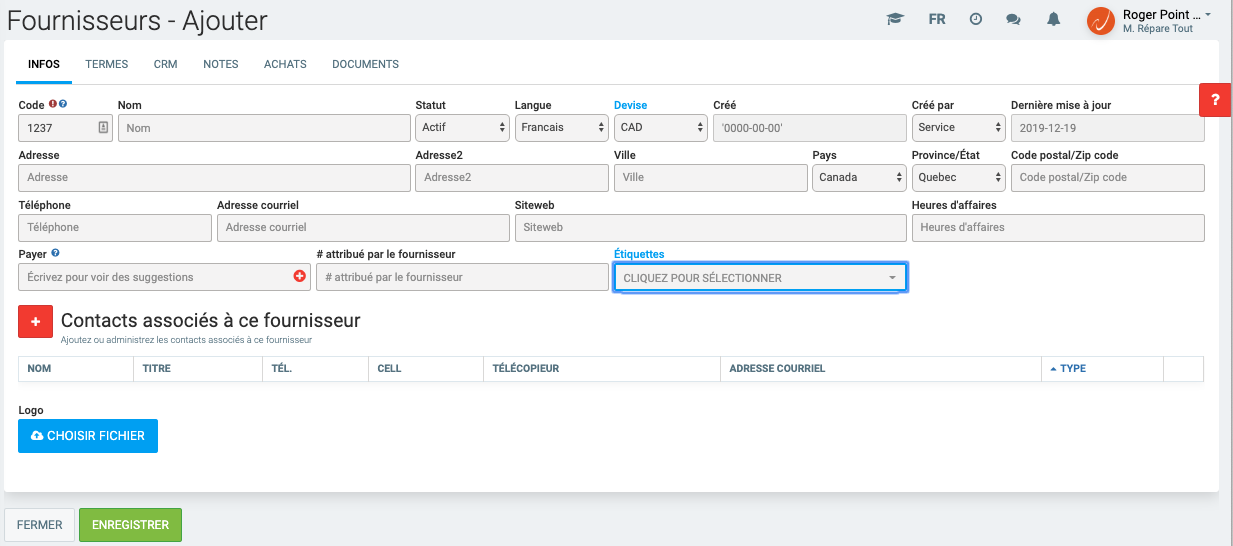Viewport: 1233px width, 546px height.
Task: Open the graduation cap training icon
Action: pyautogui.click(x=894, y=19)
